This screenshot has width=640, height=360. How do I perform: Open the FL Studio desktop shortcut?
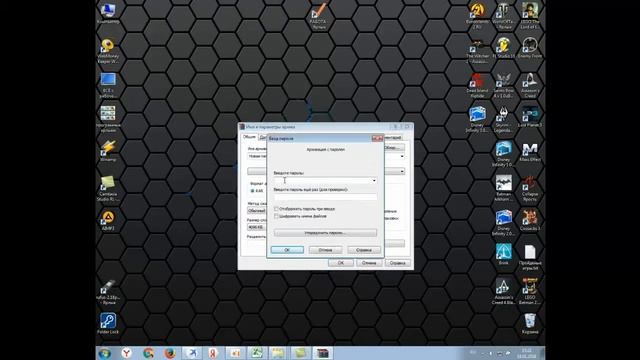(x=504, y=48)
